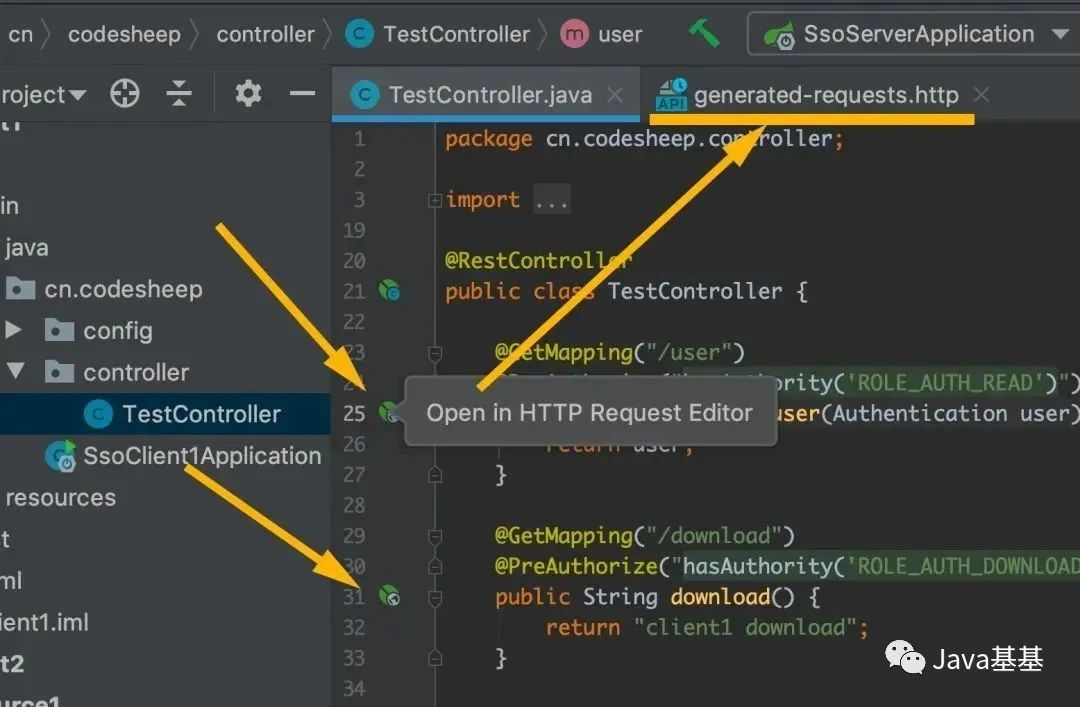Close the generated-requests.http tab
Viewport: 1080px width, 707px height.
(x=982, y=94)
